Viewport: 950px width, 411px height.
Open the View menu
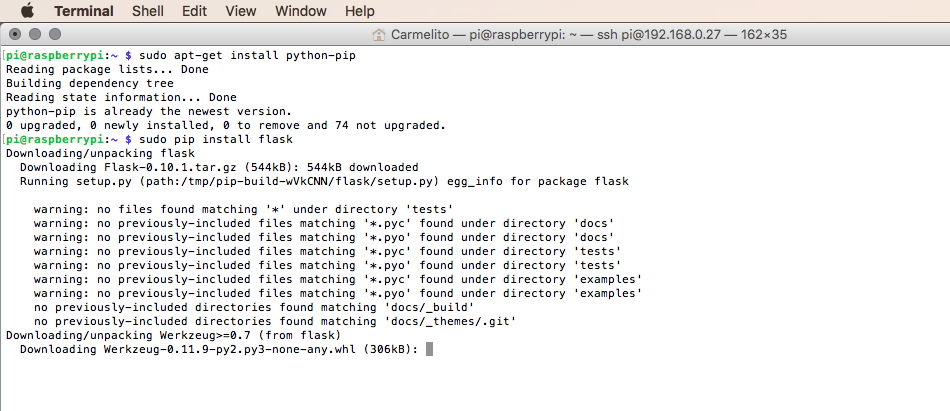pos(241,11)
